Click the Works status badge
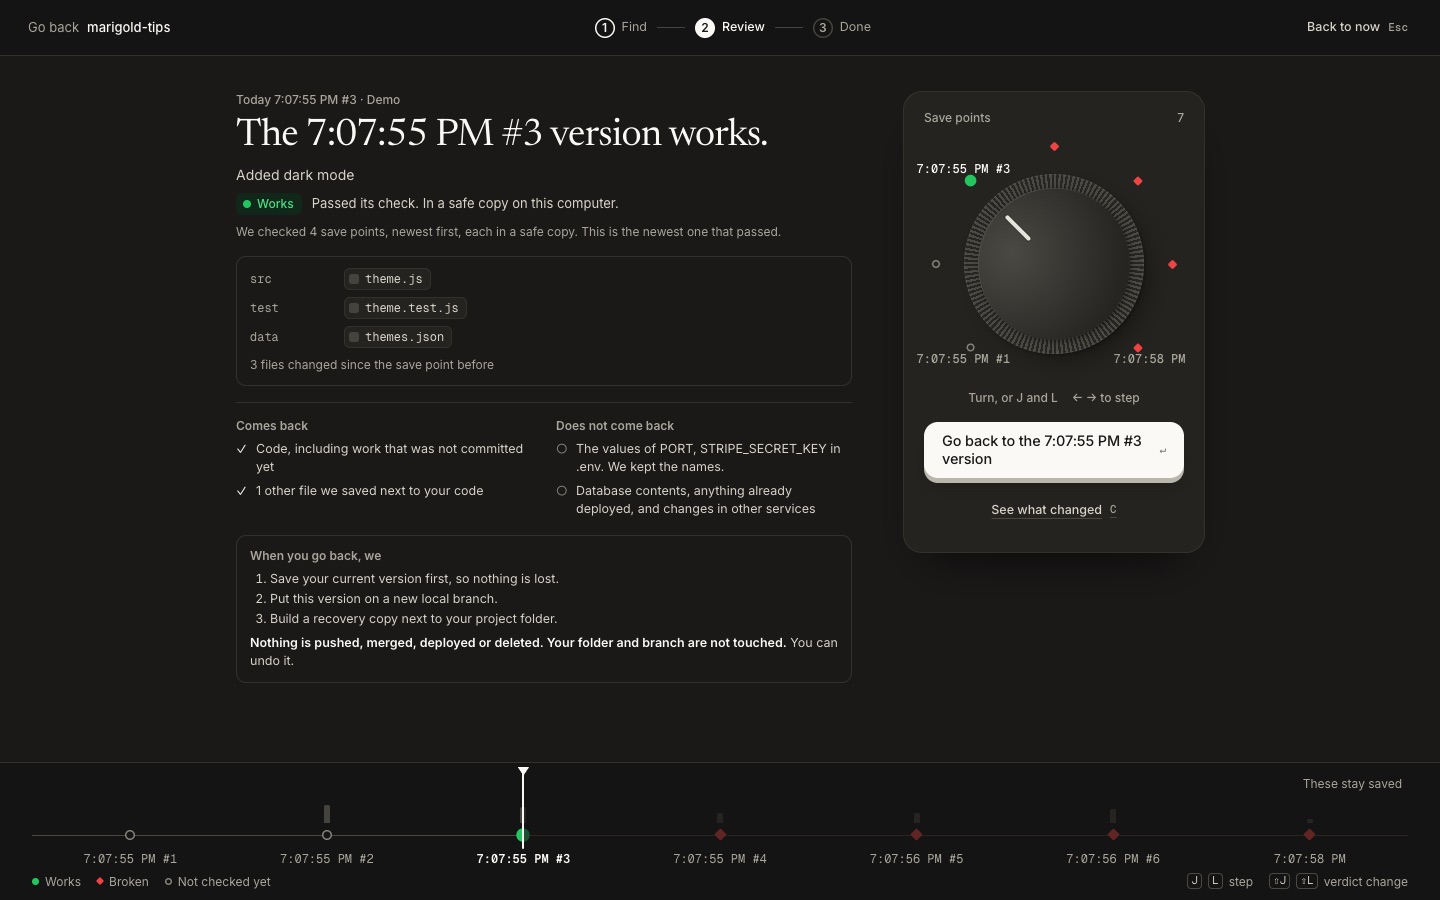 [268, 204]
